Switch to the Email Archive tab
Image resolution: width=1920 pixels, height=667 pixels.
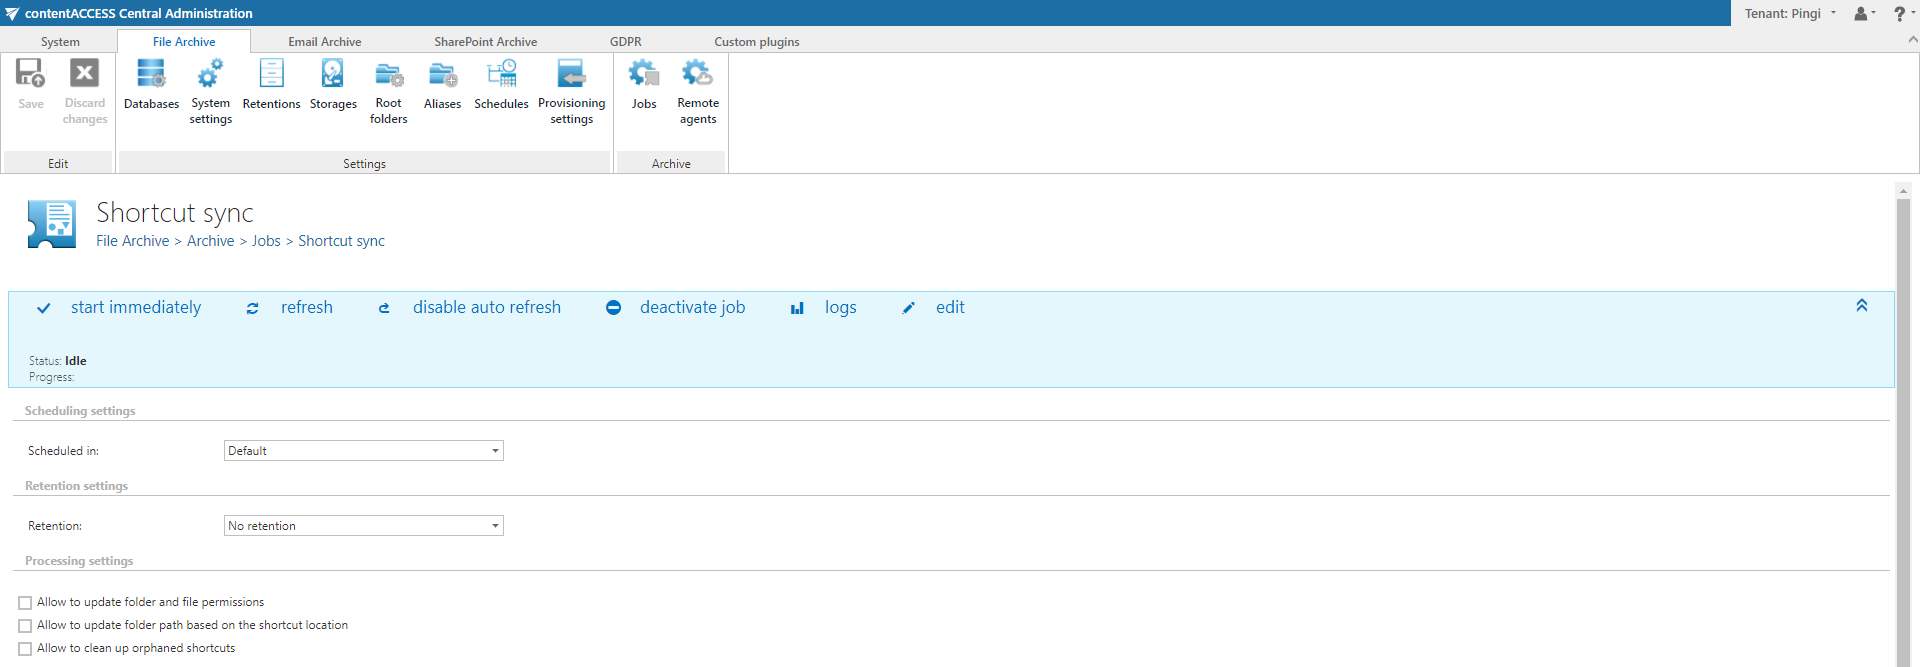(x=324, y=42)
